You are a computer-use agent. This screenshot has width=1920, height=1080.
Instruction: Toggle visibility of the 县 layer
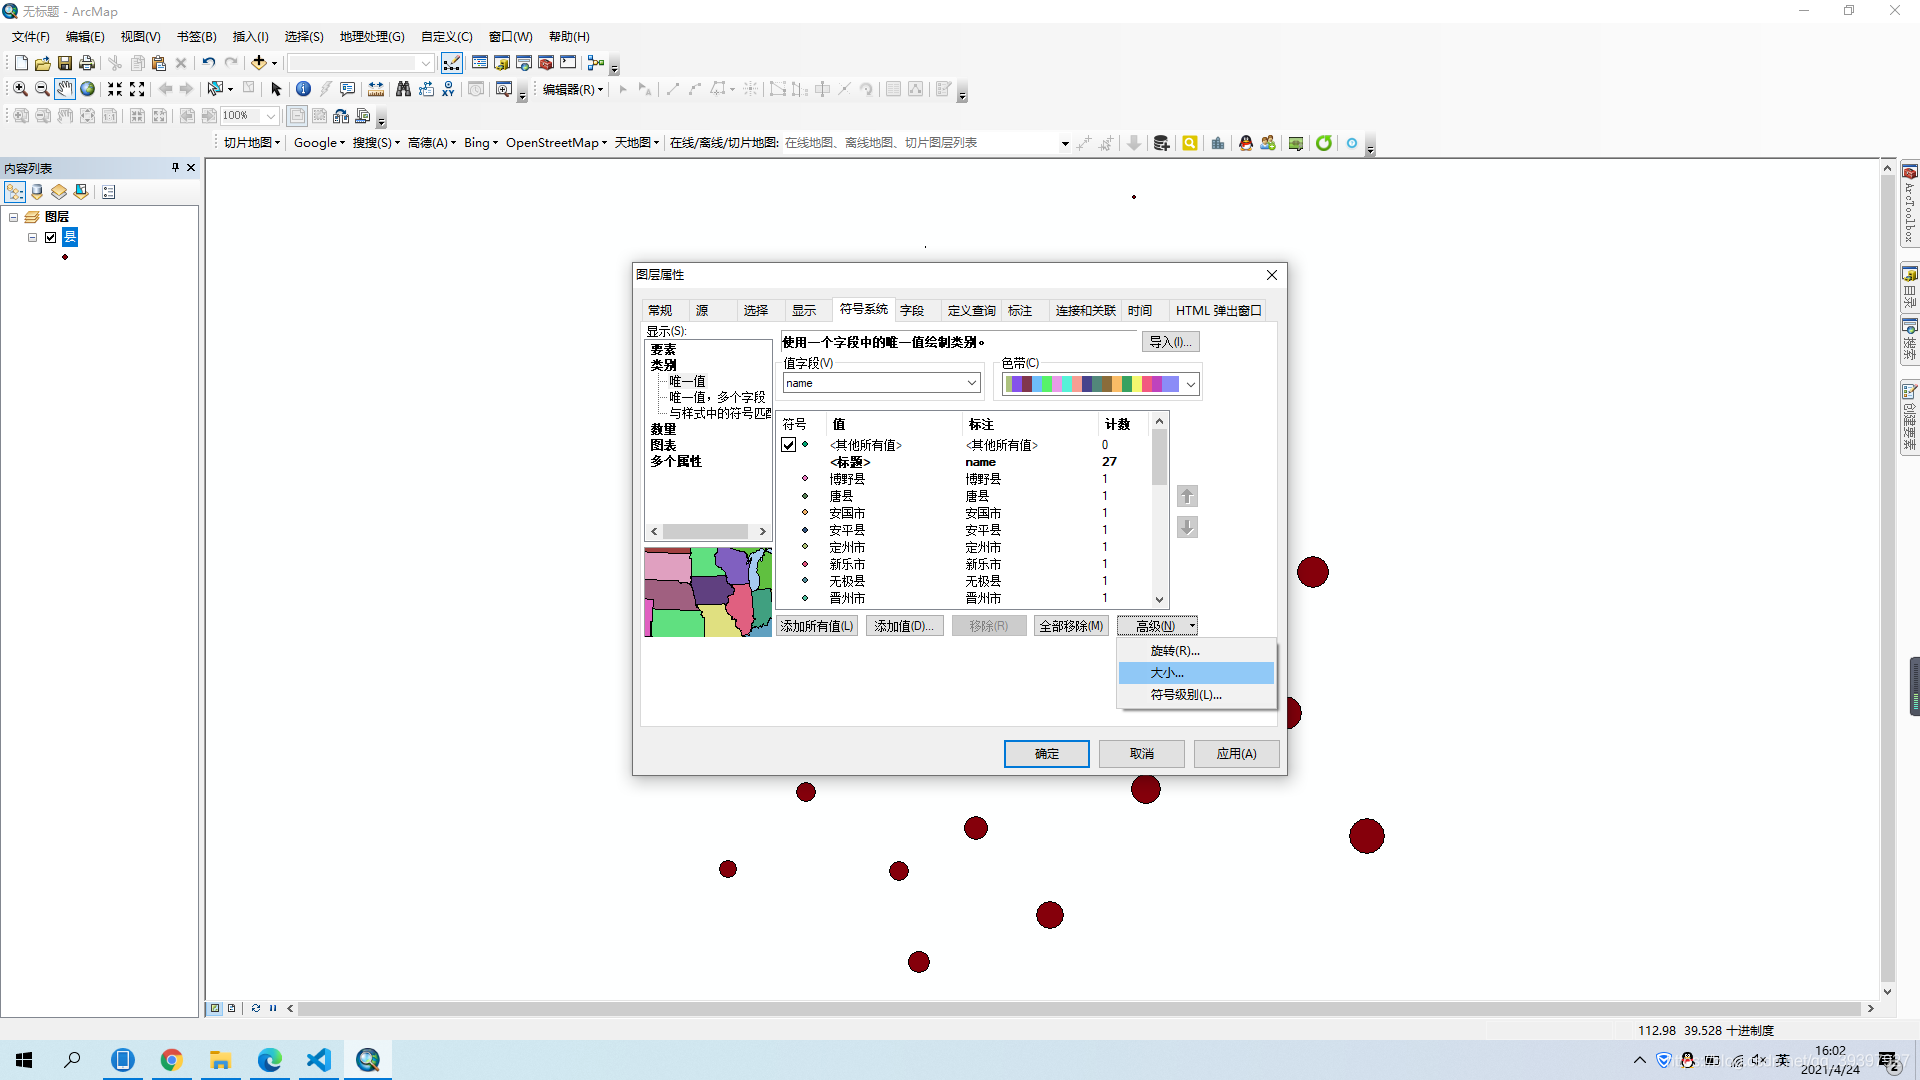(51, 237)
